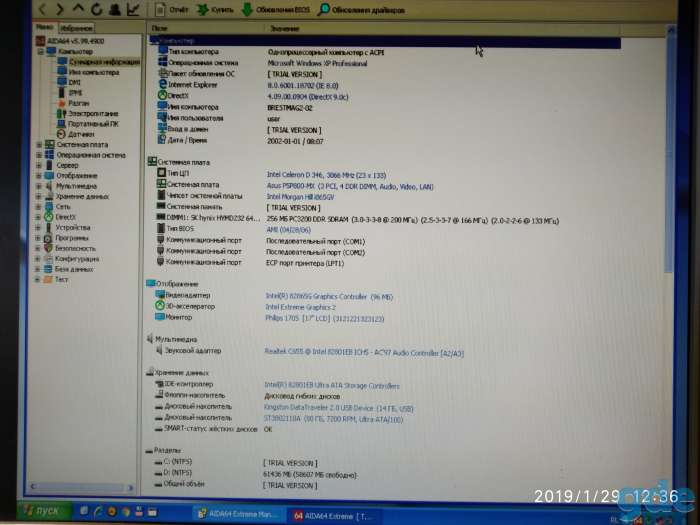Image resolution: width=700 pixels, height=525 pixels.
Task: Select the Электропитание tree item
Action: tap(88, 113)
